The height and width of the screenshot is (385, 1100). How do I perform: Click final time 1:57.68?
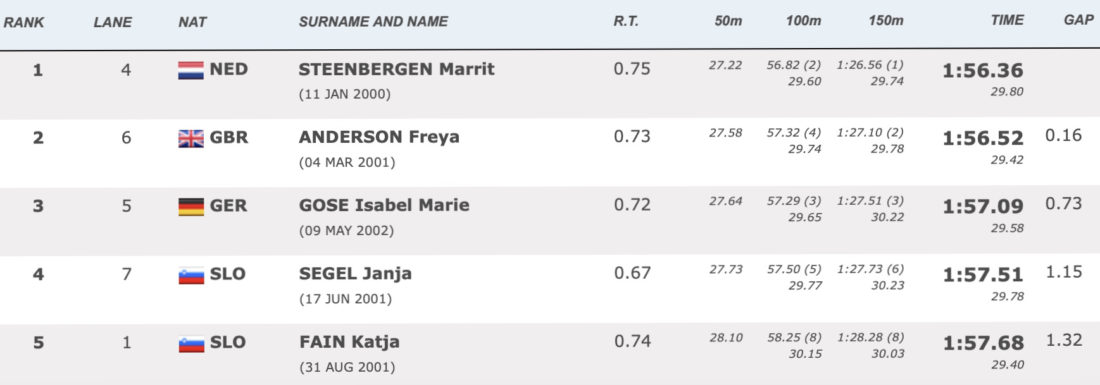983,344
